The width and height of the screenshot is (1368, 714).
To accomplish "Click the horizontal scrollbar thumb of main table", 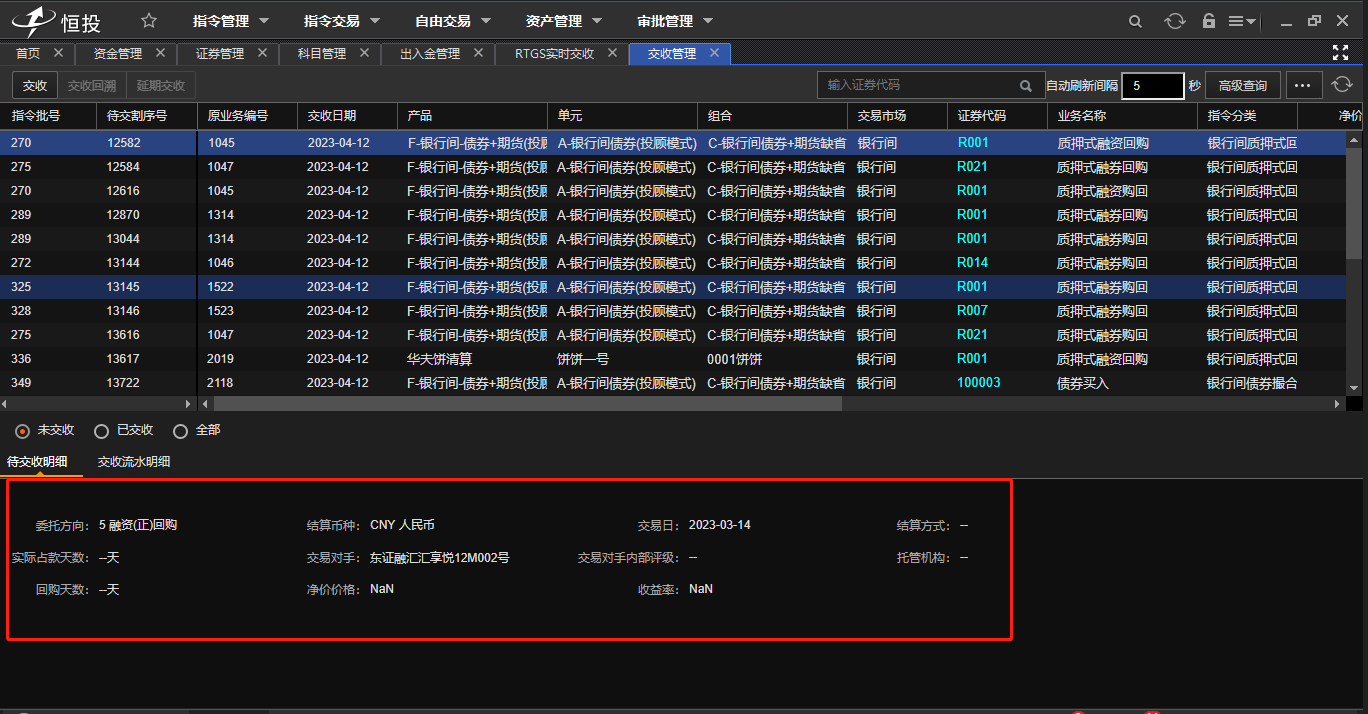I will point(527,404).
